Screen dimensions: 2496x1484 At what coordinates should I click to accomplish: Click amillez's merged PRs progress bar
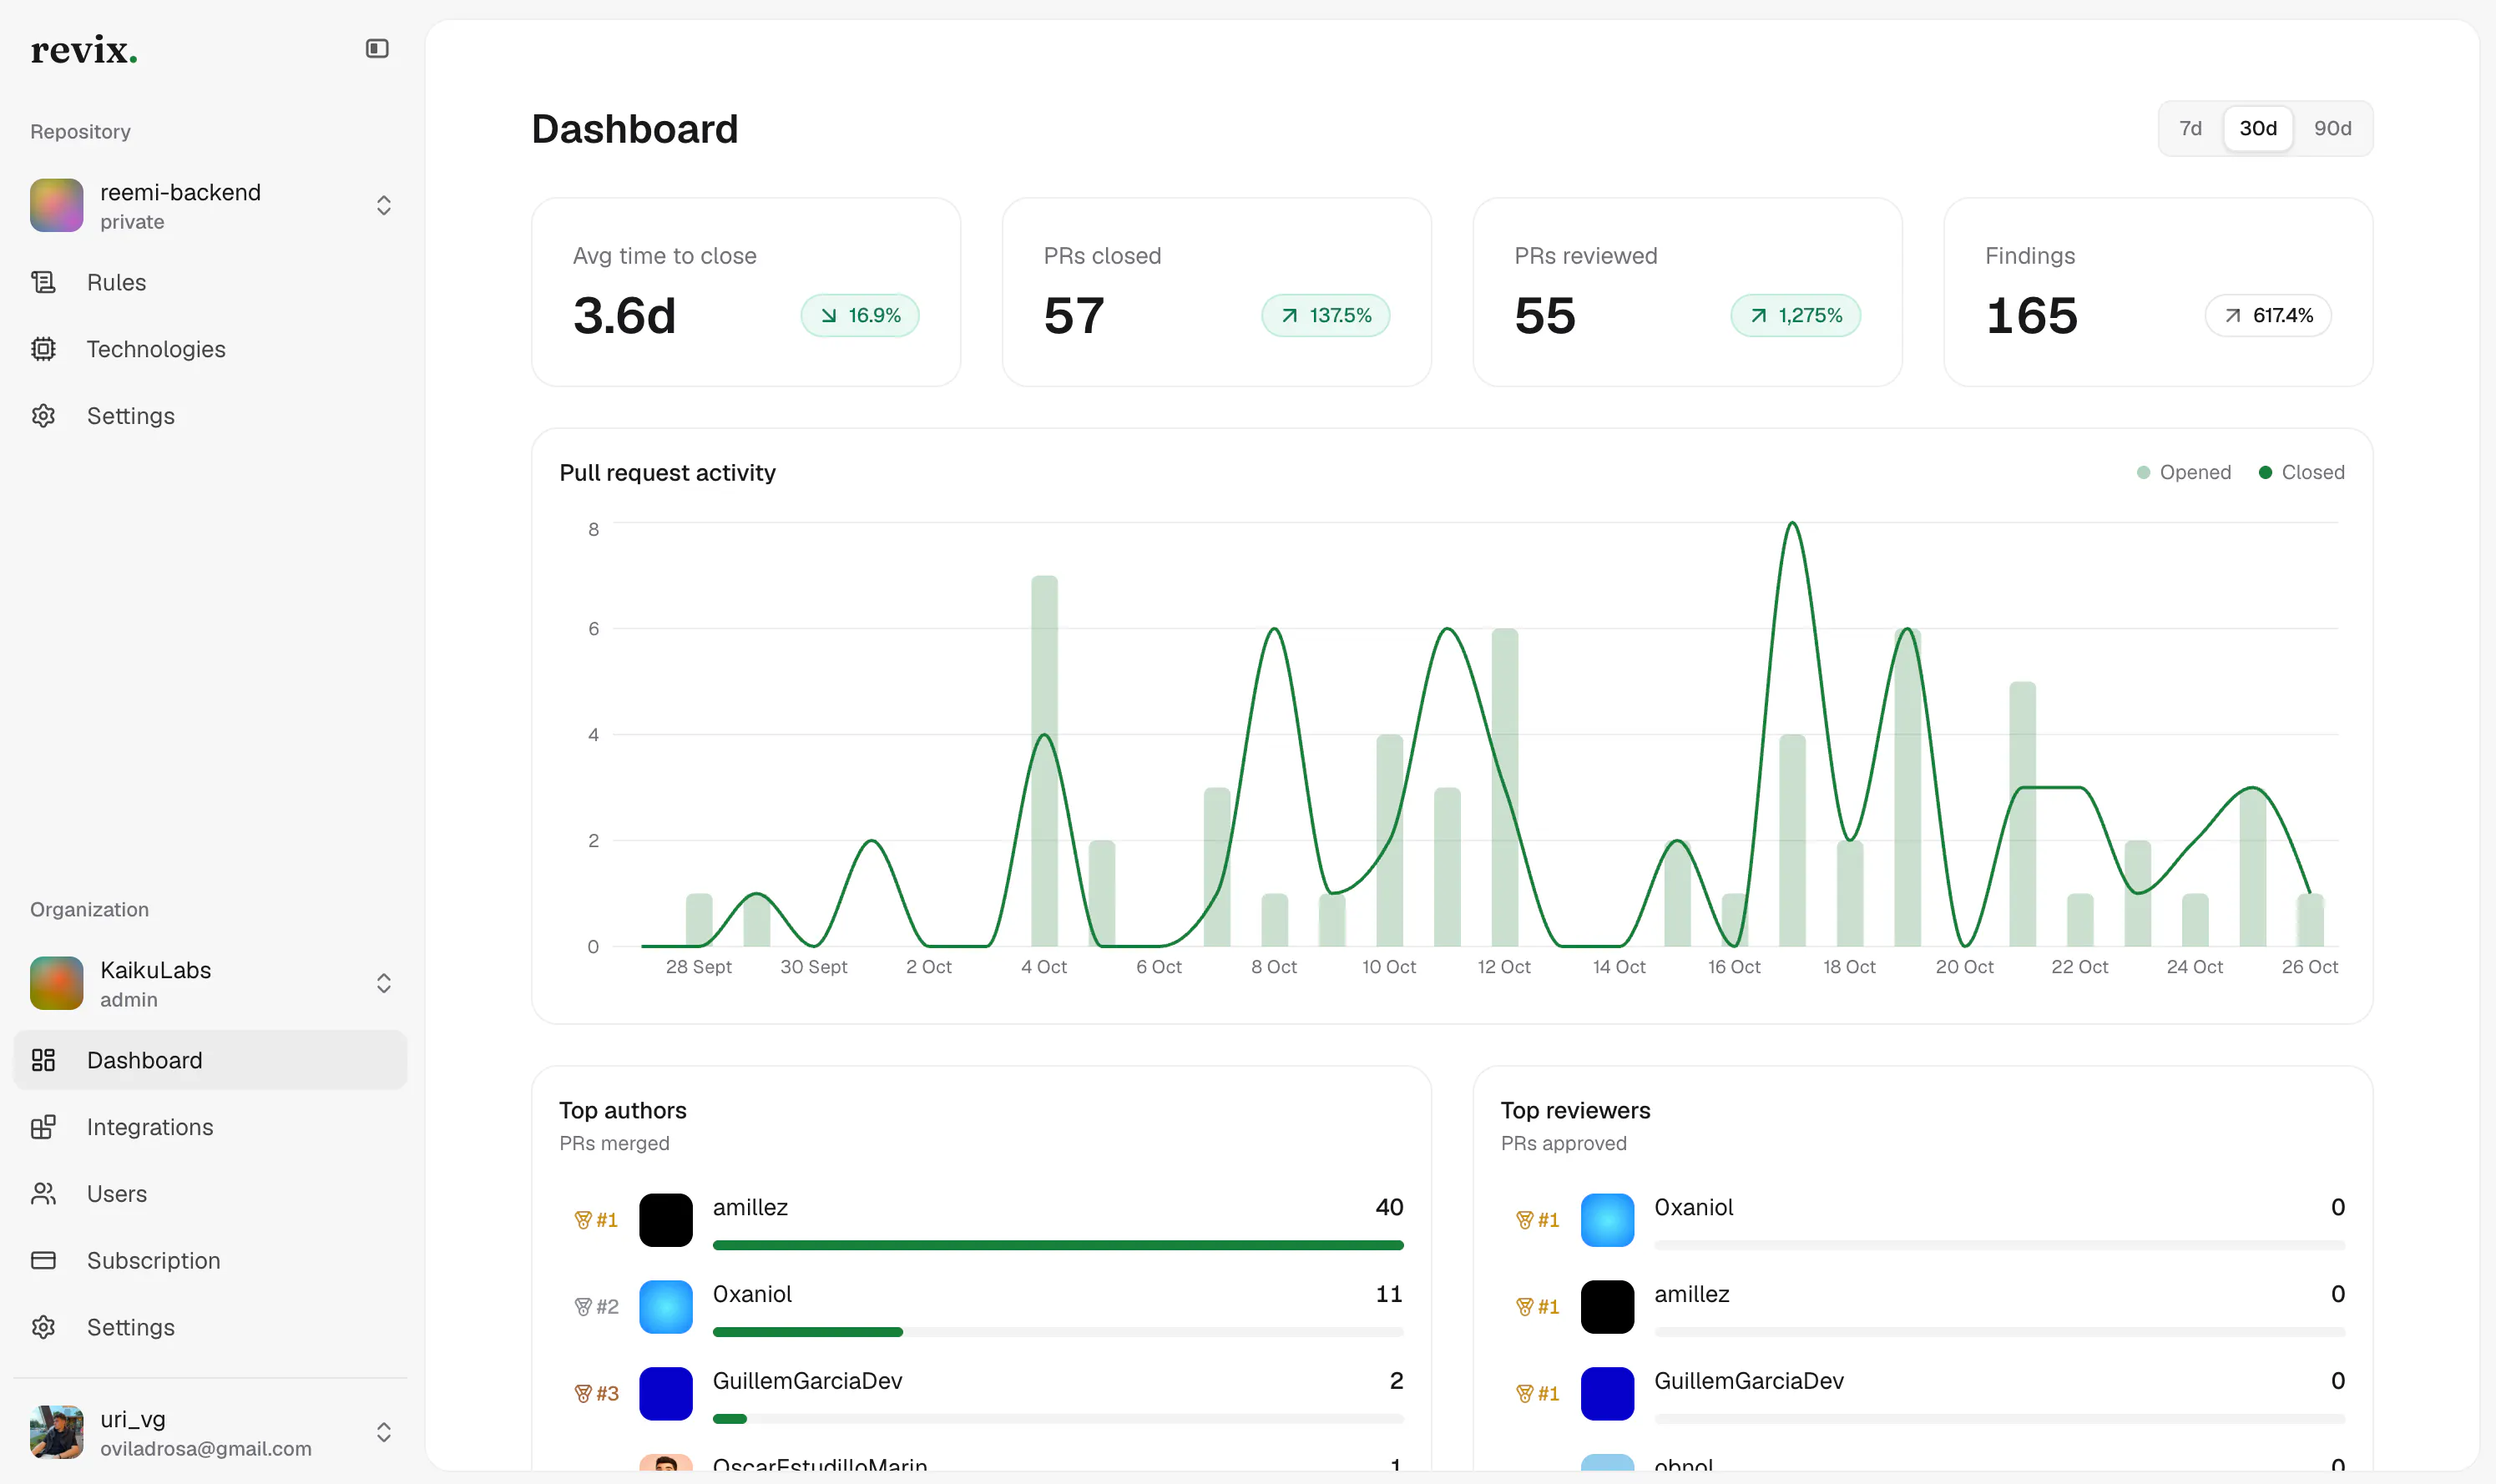tap(1058, 1245)
